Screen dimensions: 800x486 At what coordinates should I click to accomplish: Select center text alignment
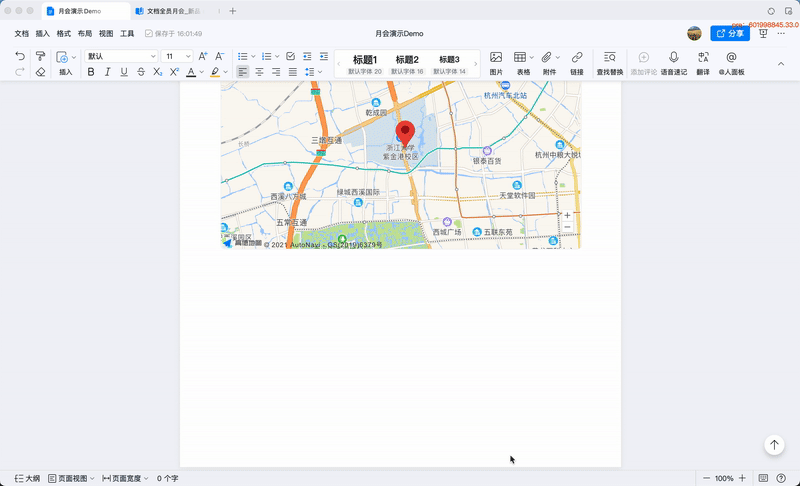click(x=259, y=72)
